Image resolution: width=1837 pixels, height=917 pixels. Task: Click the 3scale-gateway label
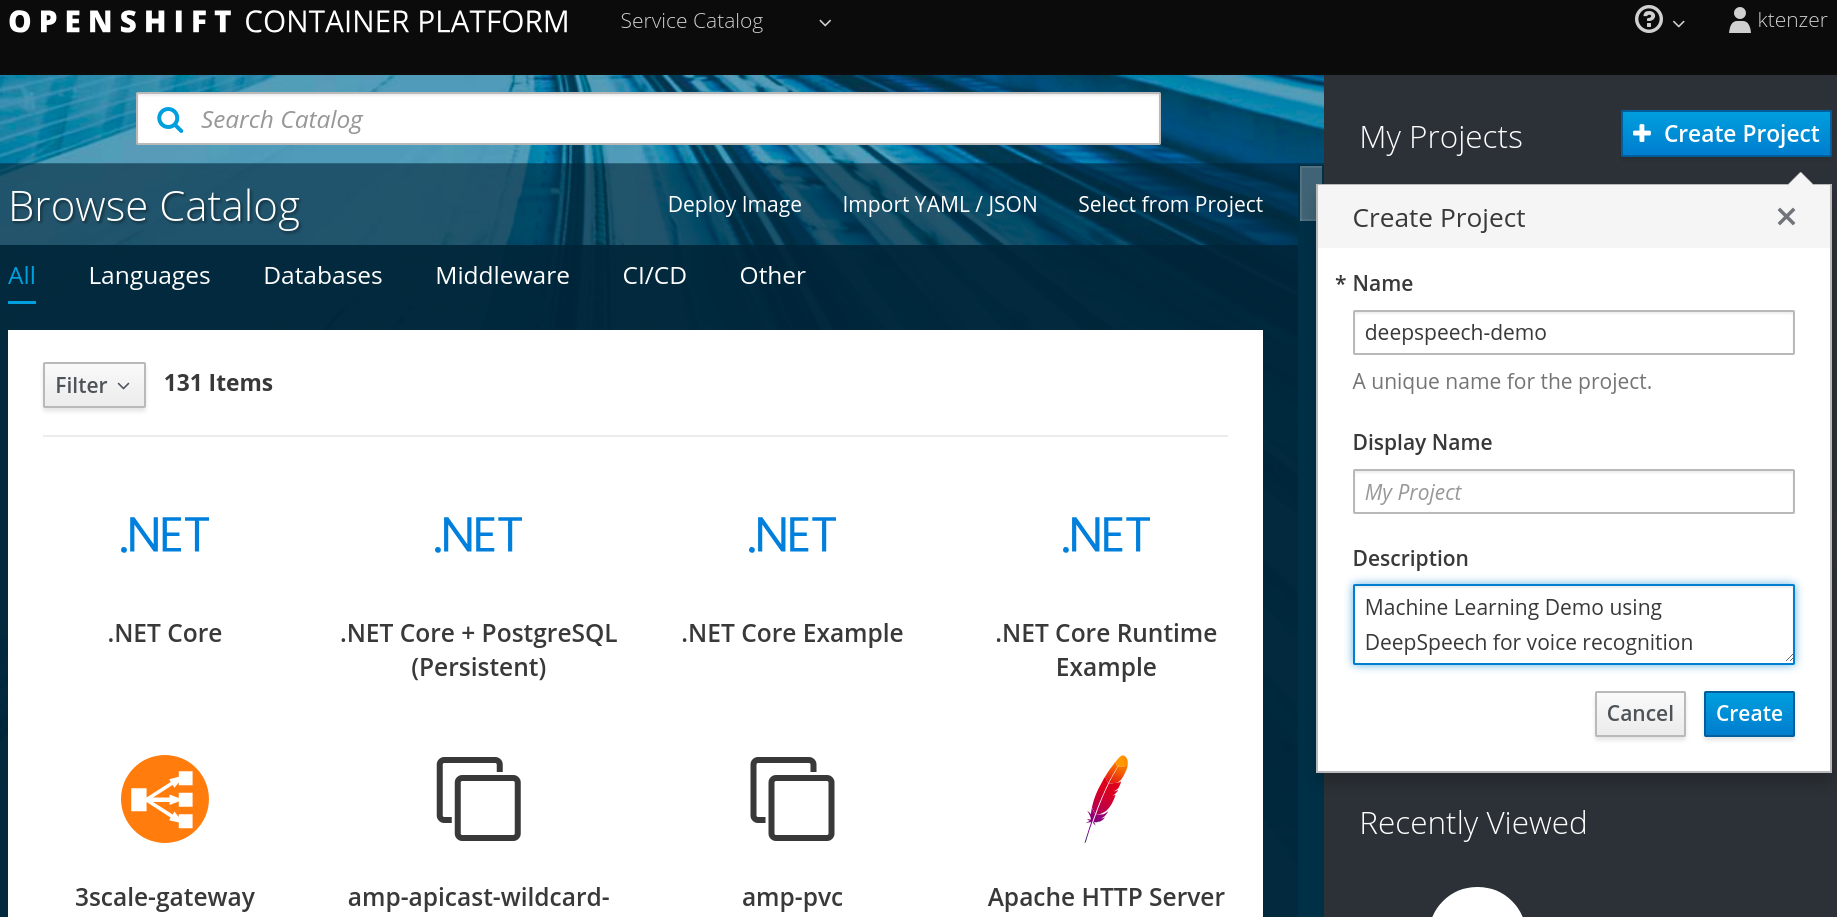pyautogui.click(x=165, y=897)
